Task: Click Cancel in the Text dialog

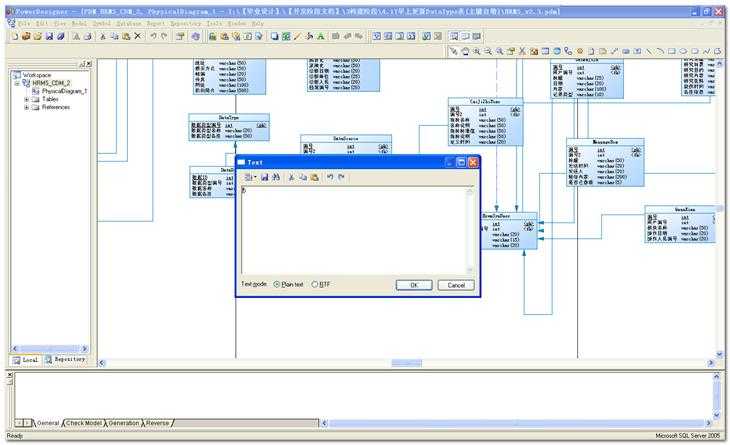Action: 456,285
